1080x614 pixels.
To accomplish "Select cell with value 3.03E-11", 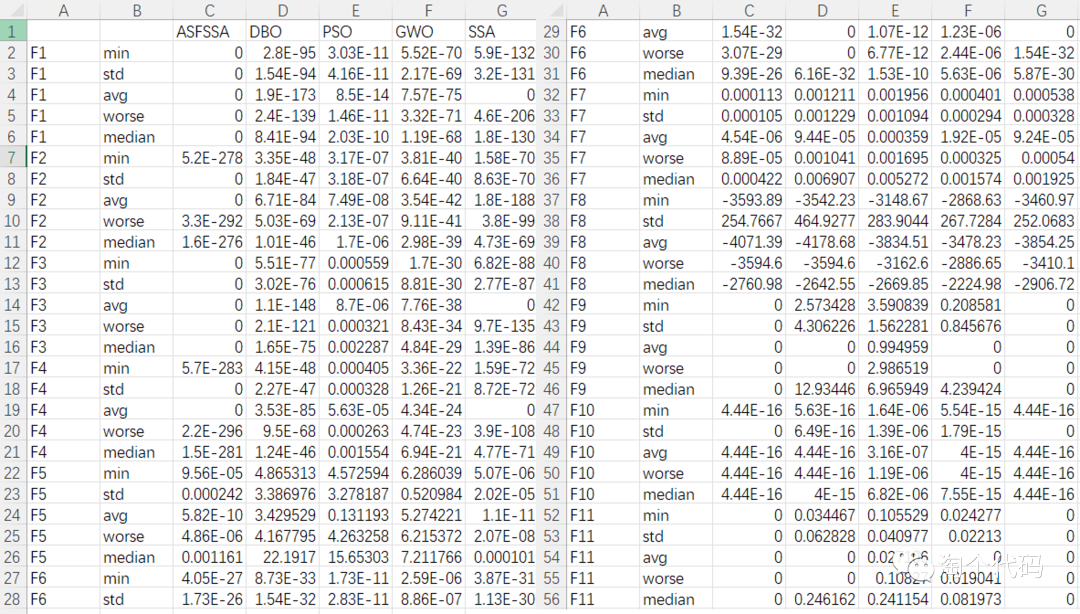I will click(x=355, y=53).
